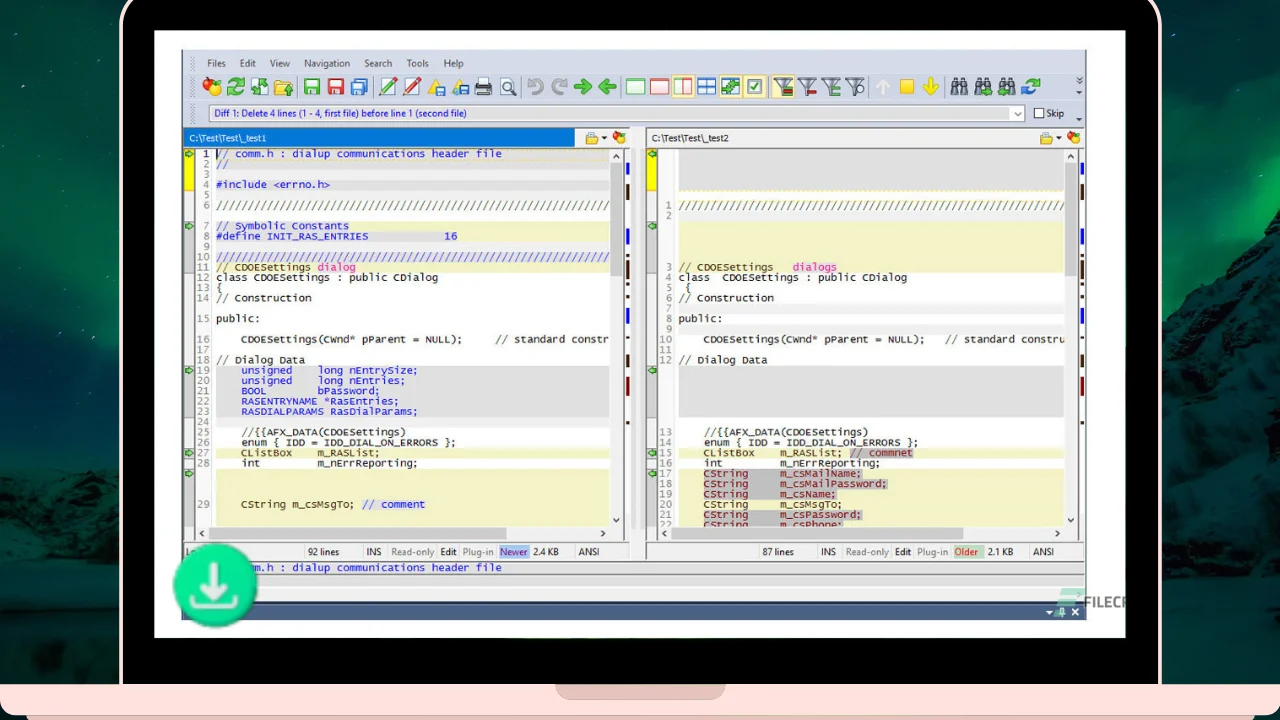The image size is (1280, 720).
Task: Click the '#include <errno.h>' line in left pane
Action: pyautogui.click(x=273, y=184)
